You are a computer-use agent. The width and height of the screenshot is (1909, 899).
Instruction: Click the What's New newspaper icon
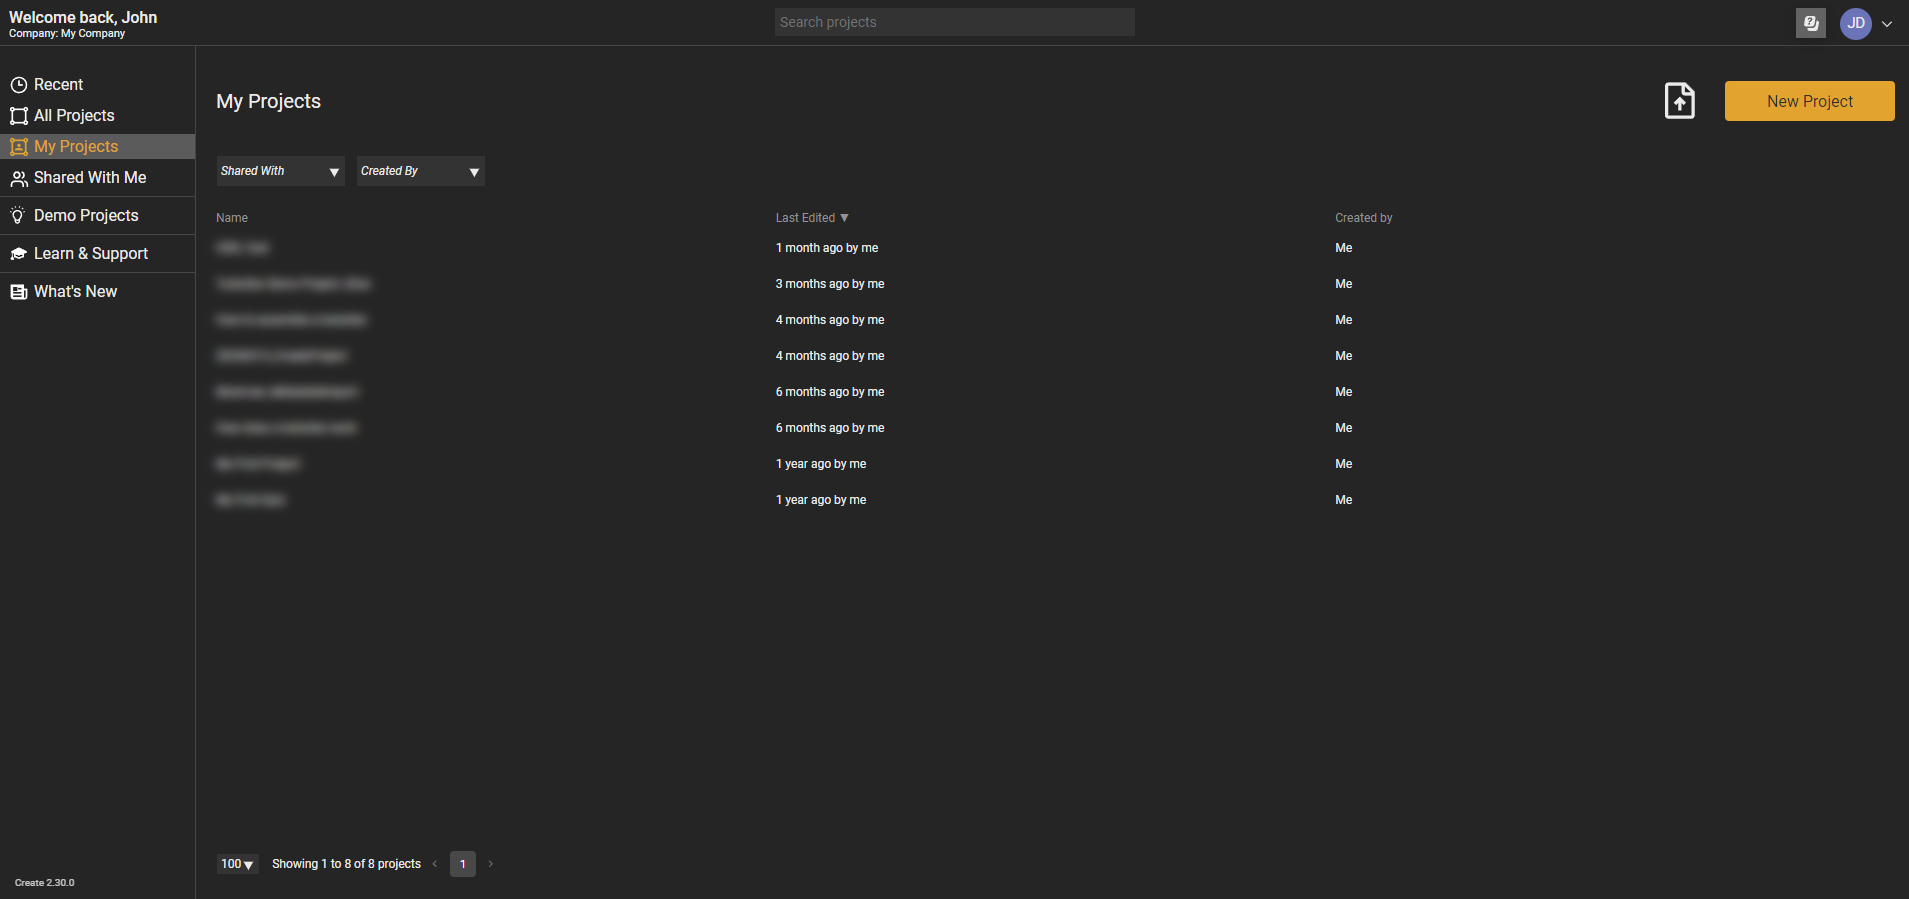tap(18, 292)
